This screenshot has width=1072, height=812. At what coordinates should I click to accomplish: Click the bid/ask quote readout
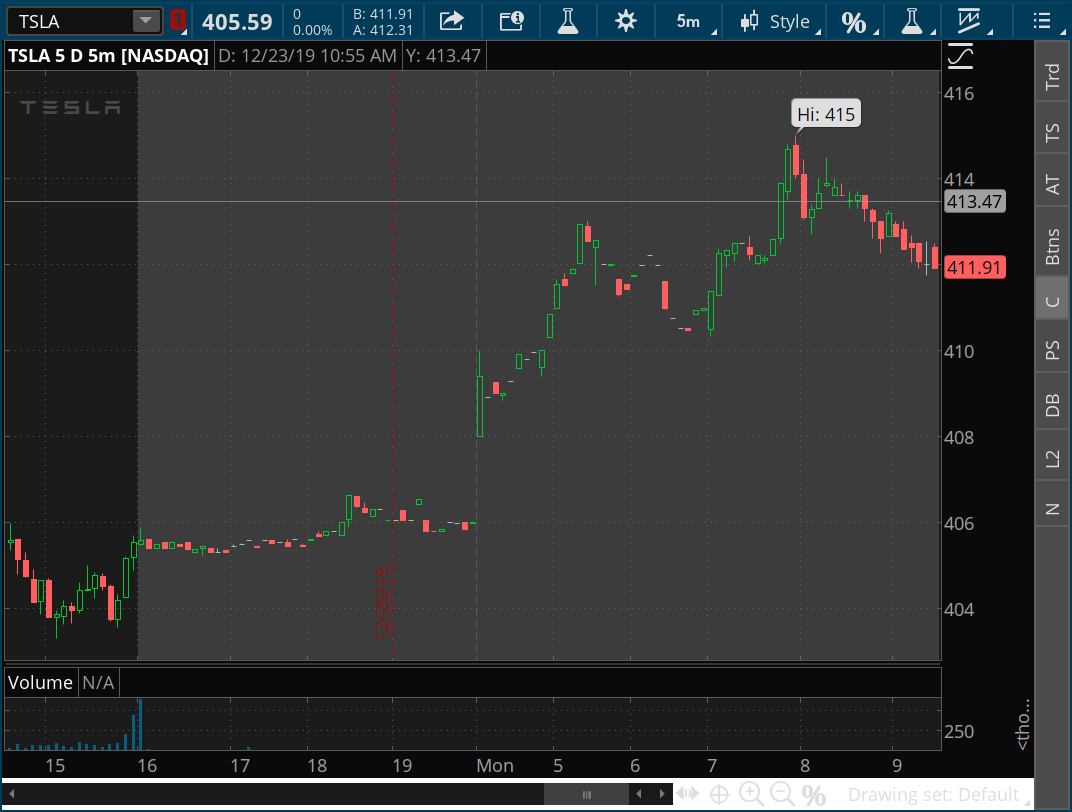383,22
